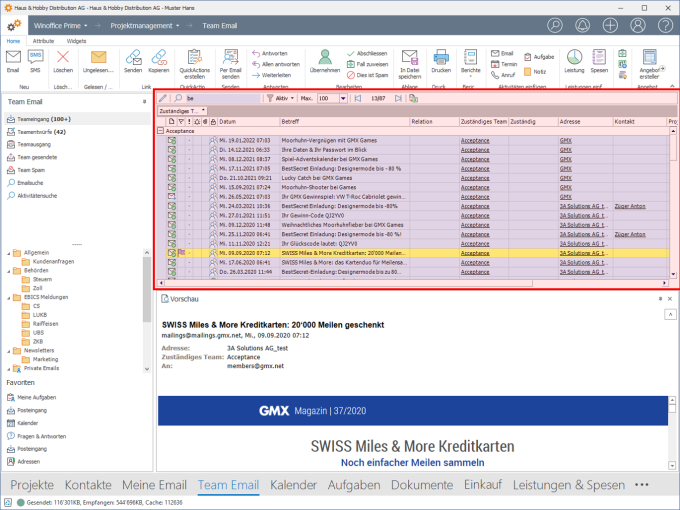Collapse the Allgemein folder
680x510 pixels.
(x=9, y=253)
